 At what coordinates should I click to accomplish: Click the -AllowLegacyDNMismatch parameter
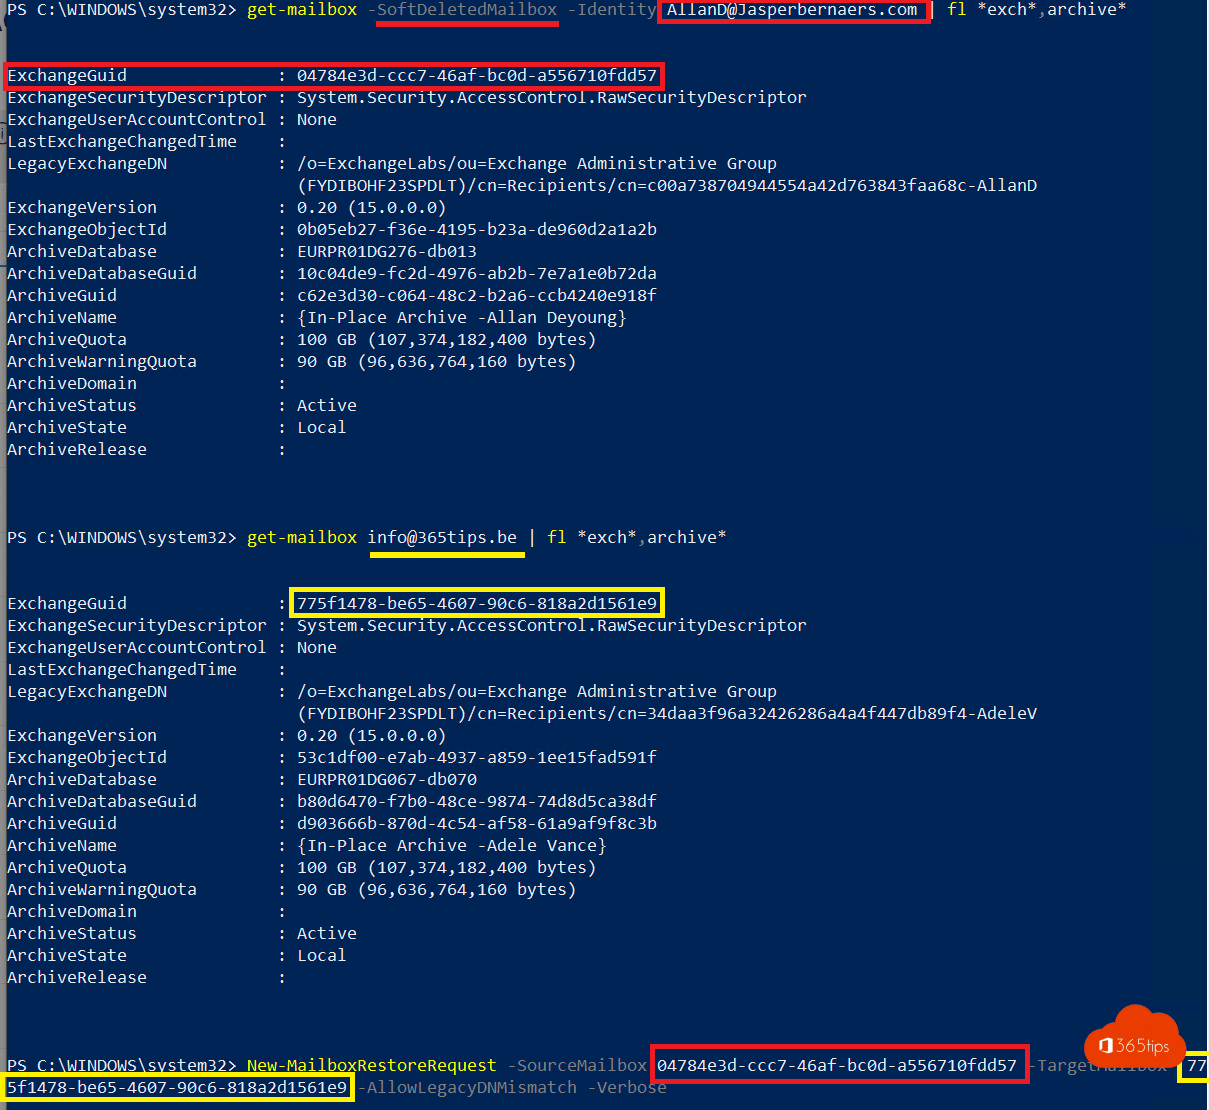tap(467, 1088)
